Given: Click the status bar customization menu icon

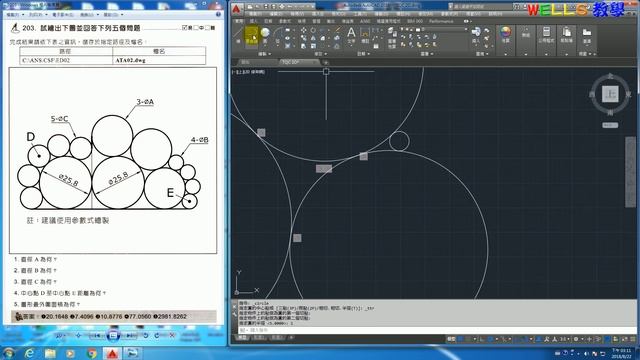Looking at the screenshot, I should (633, 339).
